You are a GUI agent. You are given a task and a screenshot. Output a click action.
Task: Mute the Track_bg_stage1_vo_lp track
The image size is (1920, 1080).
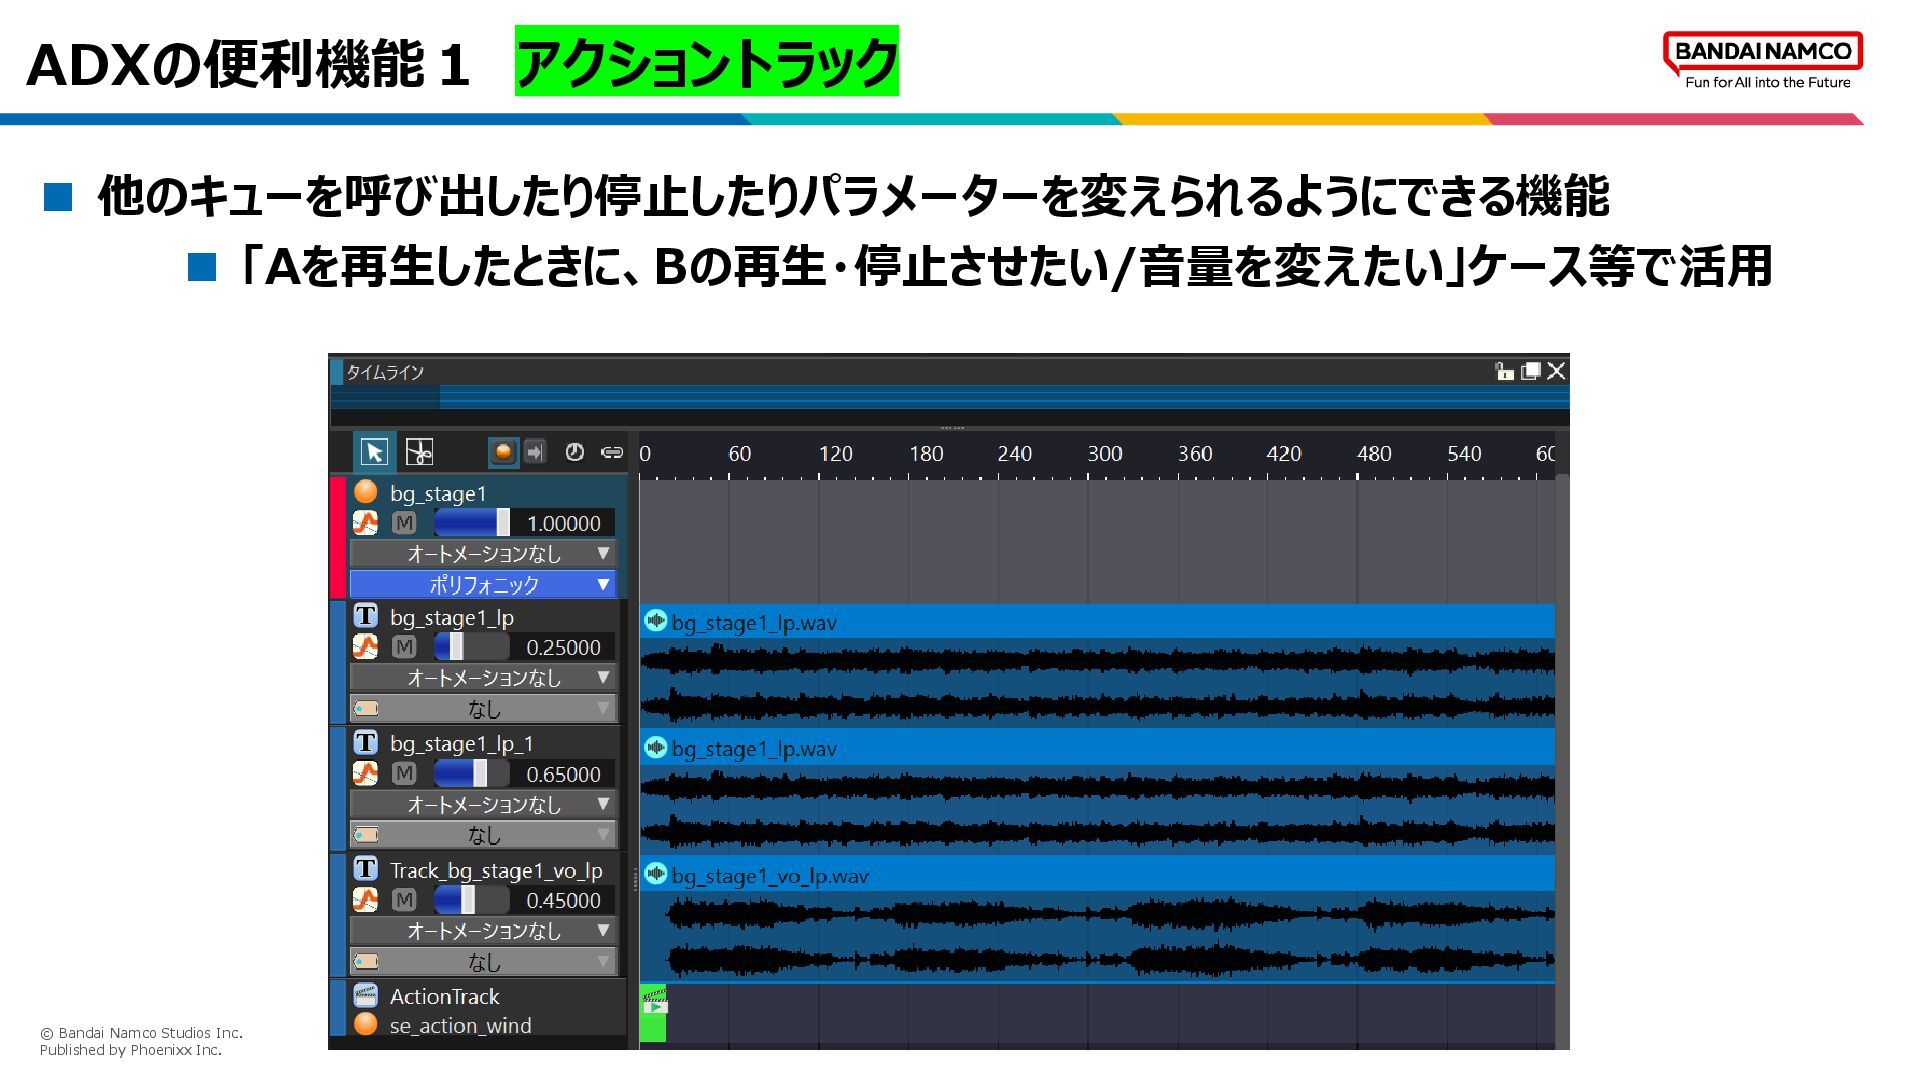[x=404, y=900]
